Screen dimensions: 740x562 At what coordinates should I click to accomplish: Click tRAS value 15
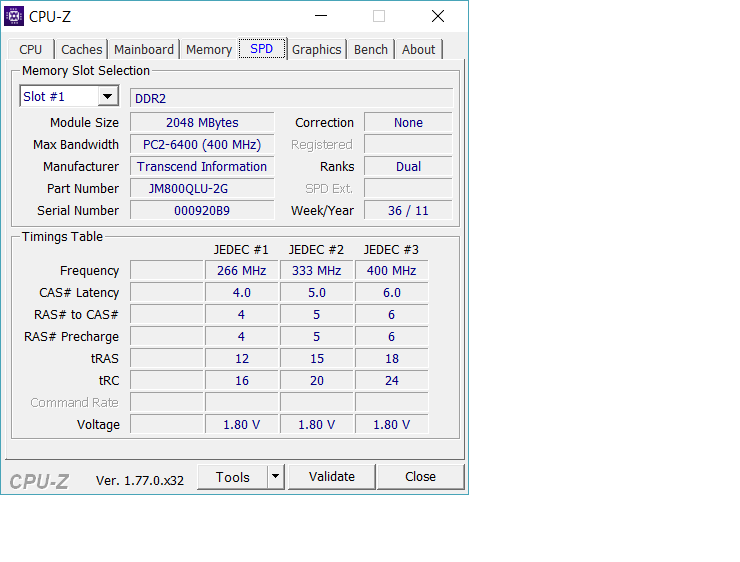click(317, 359)
